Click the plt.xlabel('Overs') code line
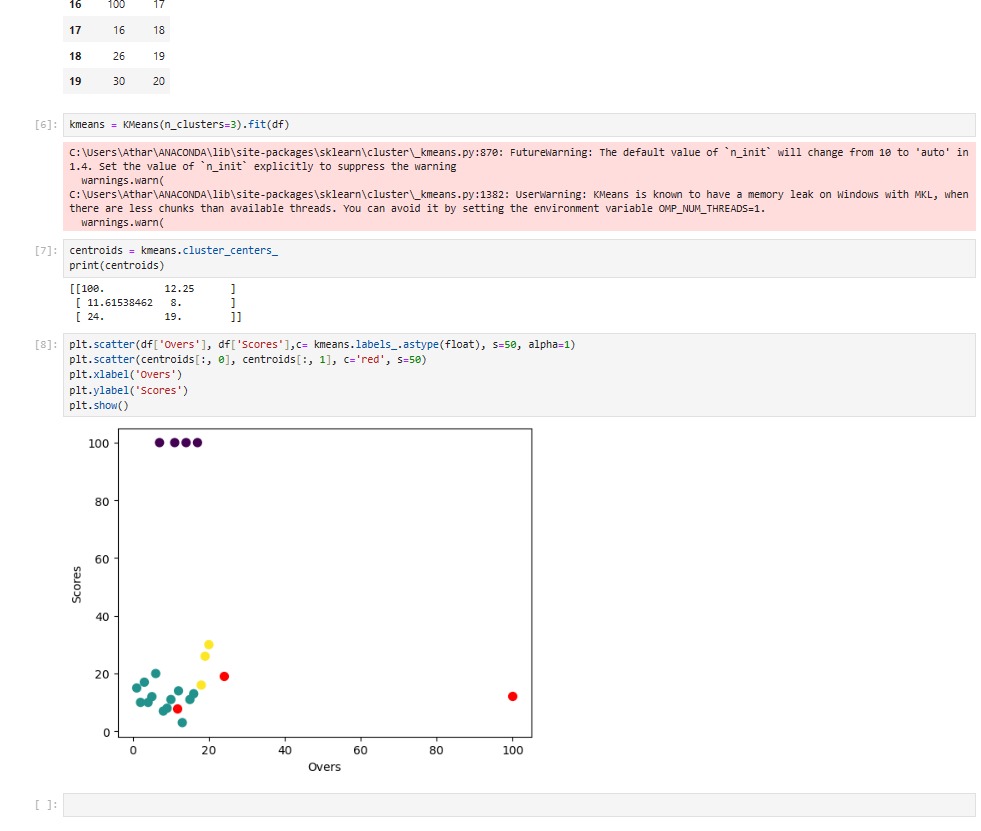Image resolution: width=981 pixels, height=831 pixels. 125,375
